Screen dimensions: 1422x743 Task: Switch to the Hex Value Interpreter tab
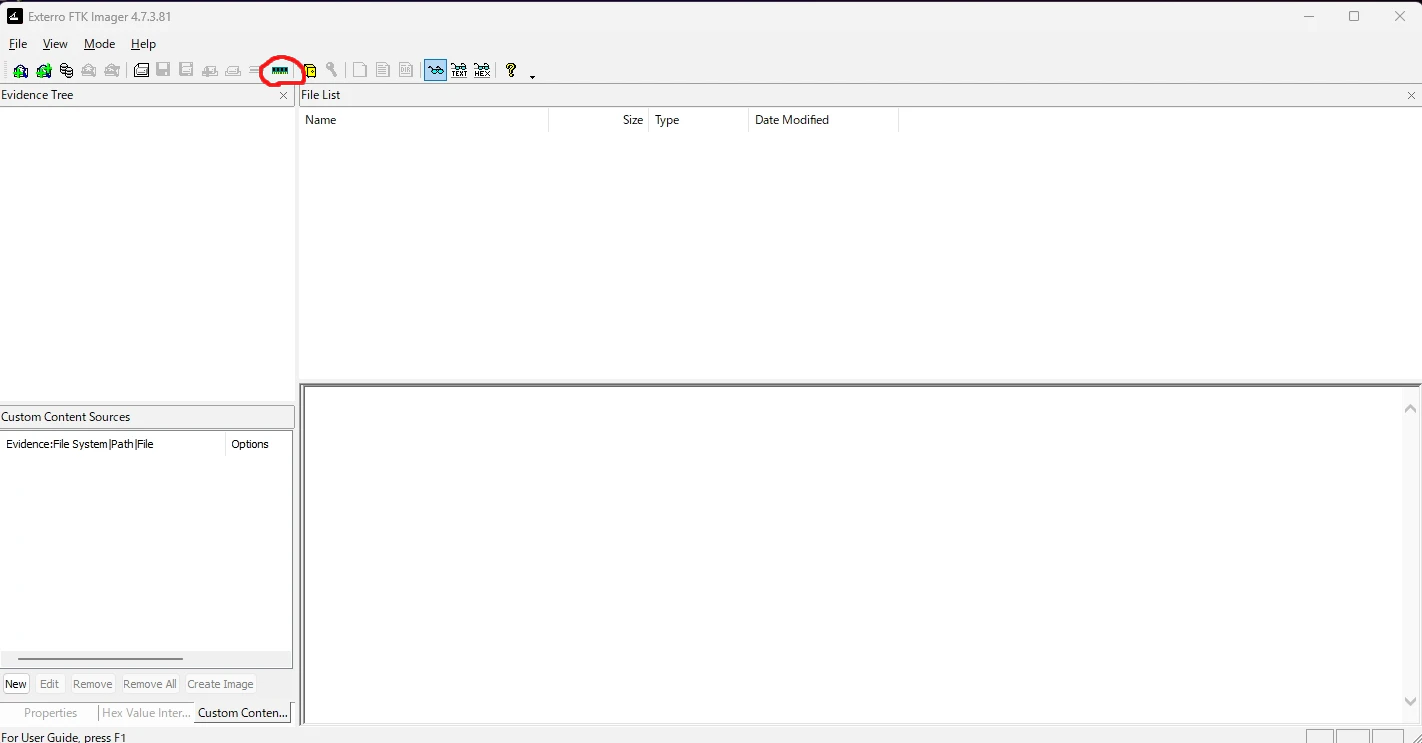(146, 713)
